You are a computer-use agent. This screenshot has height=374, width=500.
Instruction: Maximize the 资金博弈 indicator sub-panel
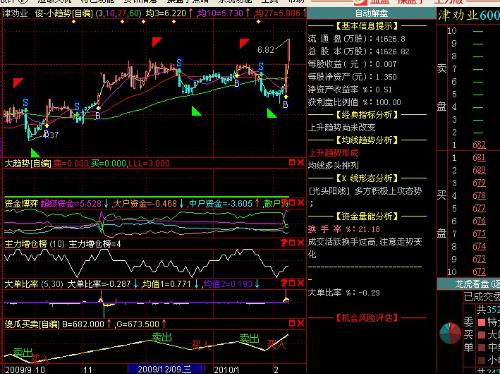coord(292,202)
